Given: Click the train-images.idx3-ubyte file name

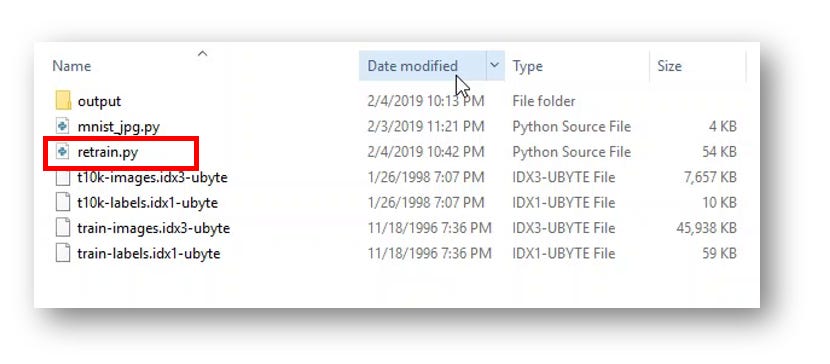Looking at the screenshot, I should (154, 229).
